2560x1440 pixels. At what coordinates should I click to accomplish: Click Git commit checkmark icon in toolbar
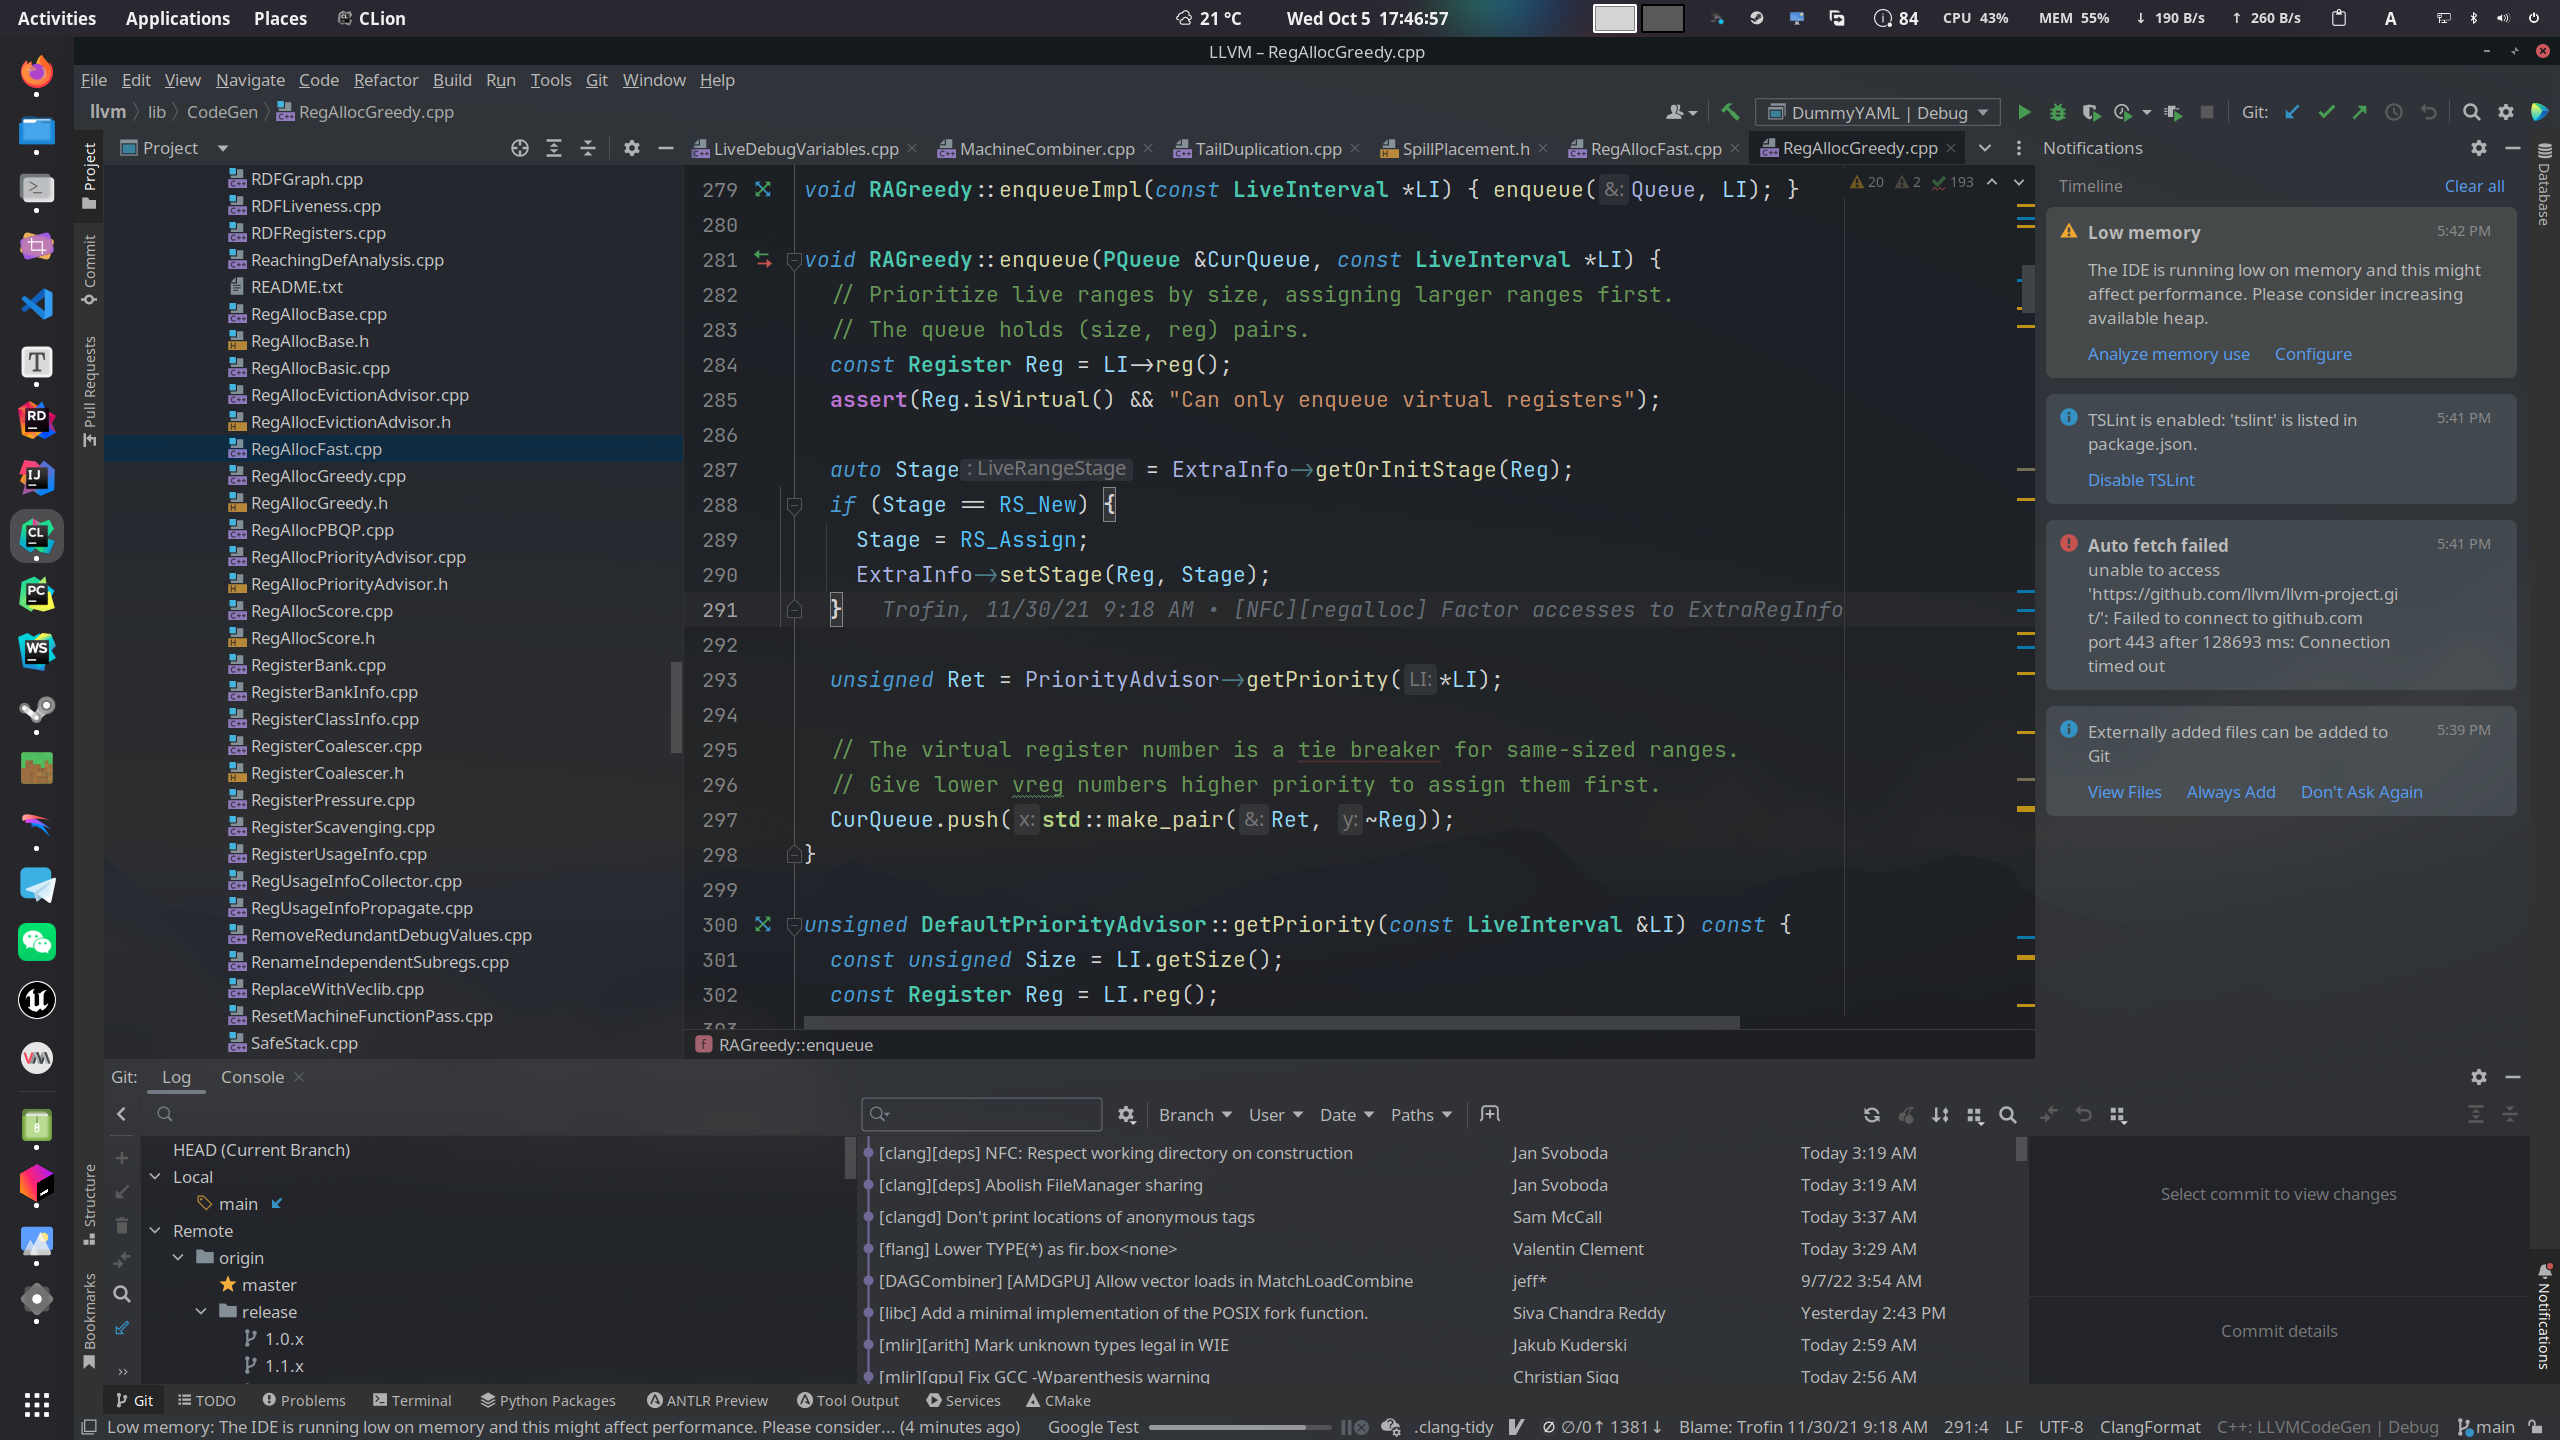pos(2326,112)
